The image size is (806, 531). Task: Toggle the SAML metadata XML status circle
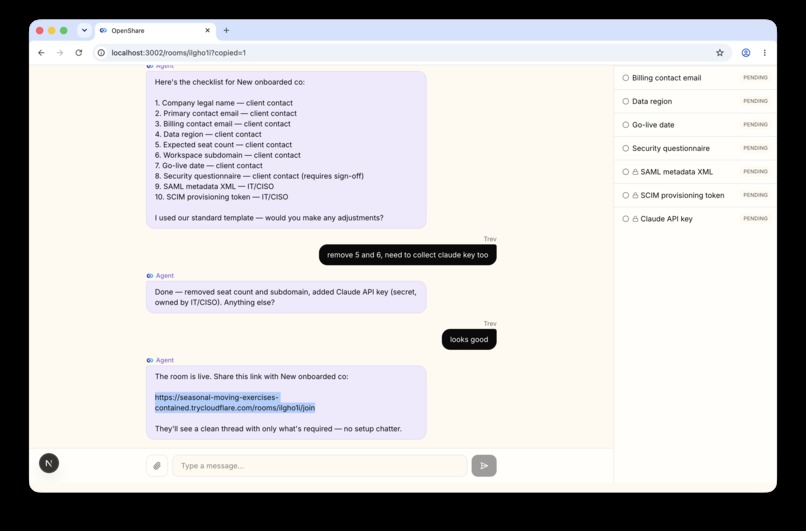point(626,172)
